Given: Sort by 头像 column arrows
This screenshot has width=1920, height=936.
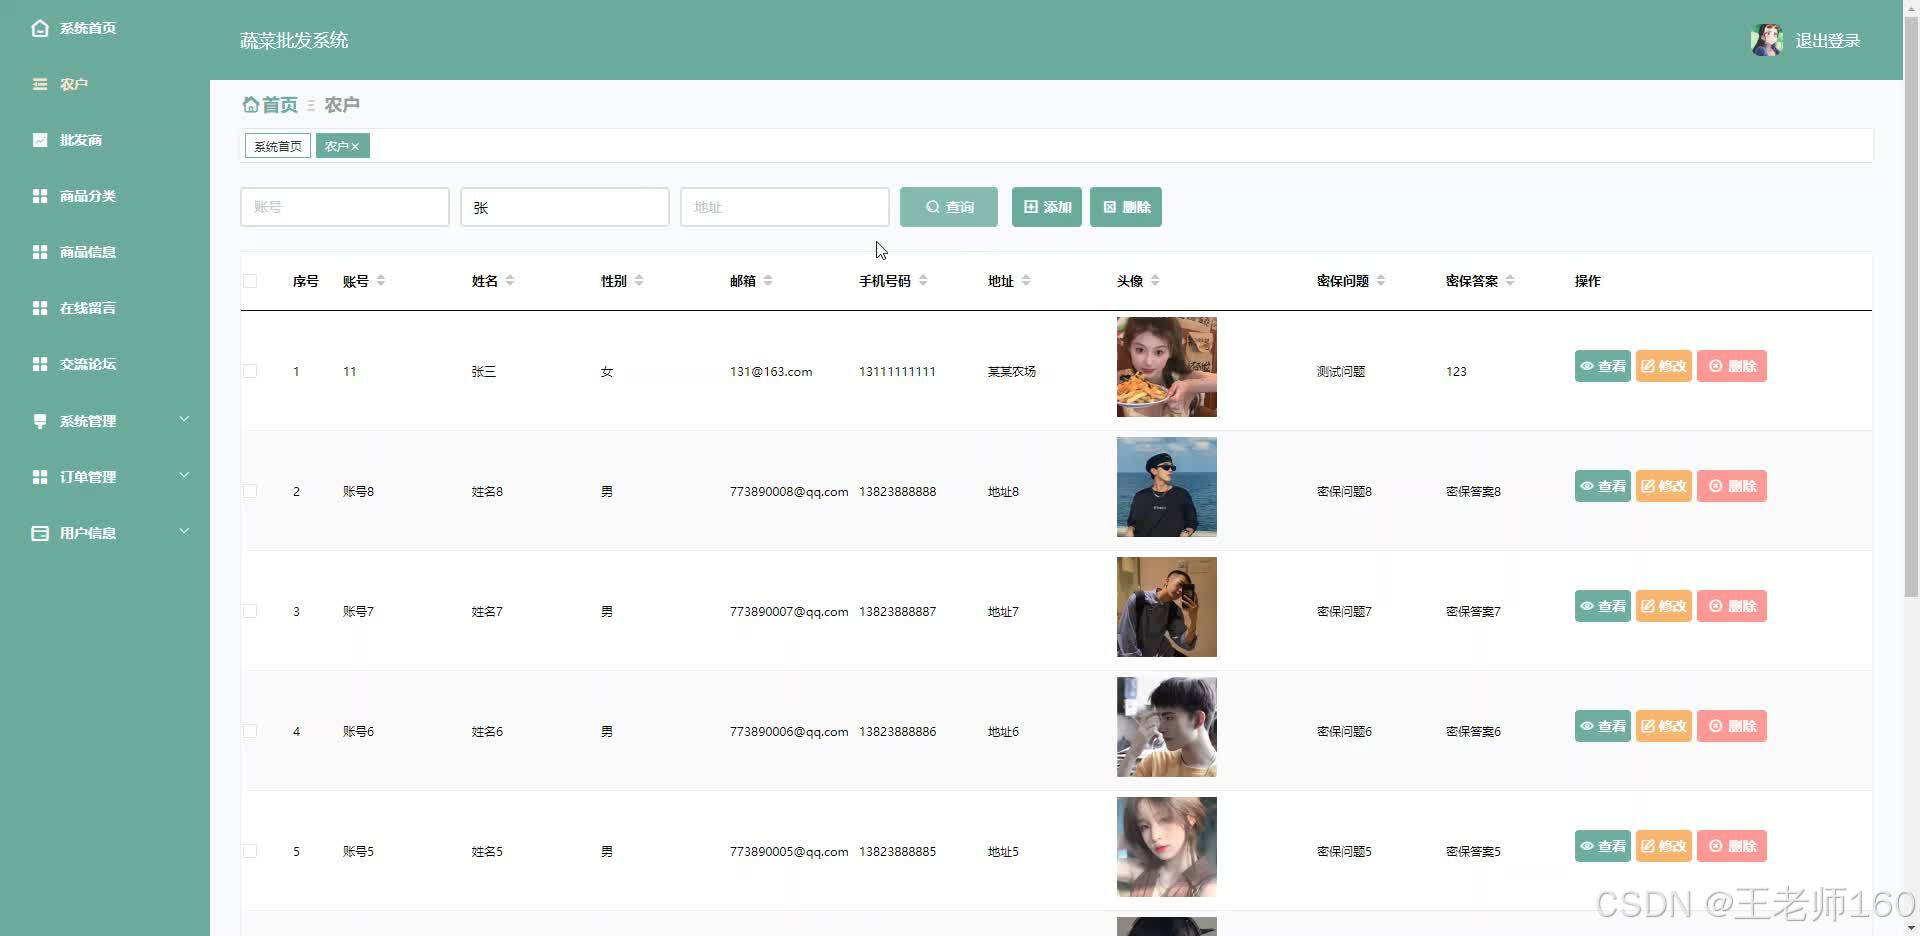Looking at the screenshot, I should [x=1155, y=281].
